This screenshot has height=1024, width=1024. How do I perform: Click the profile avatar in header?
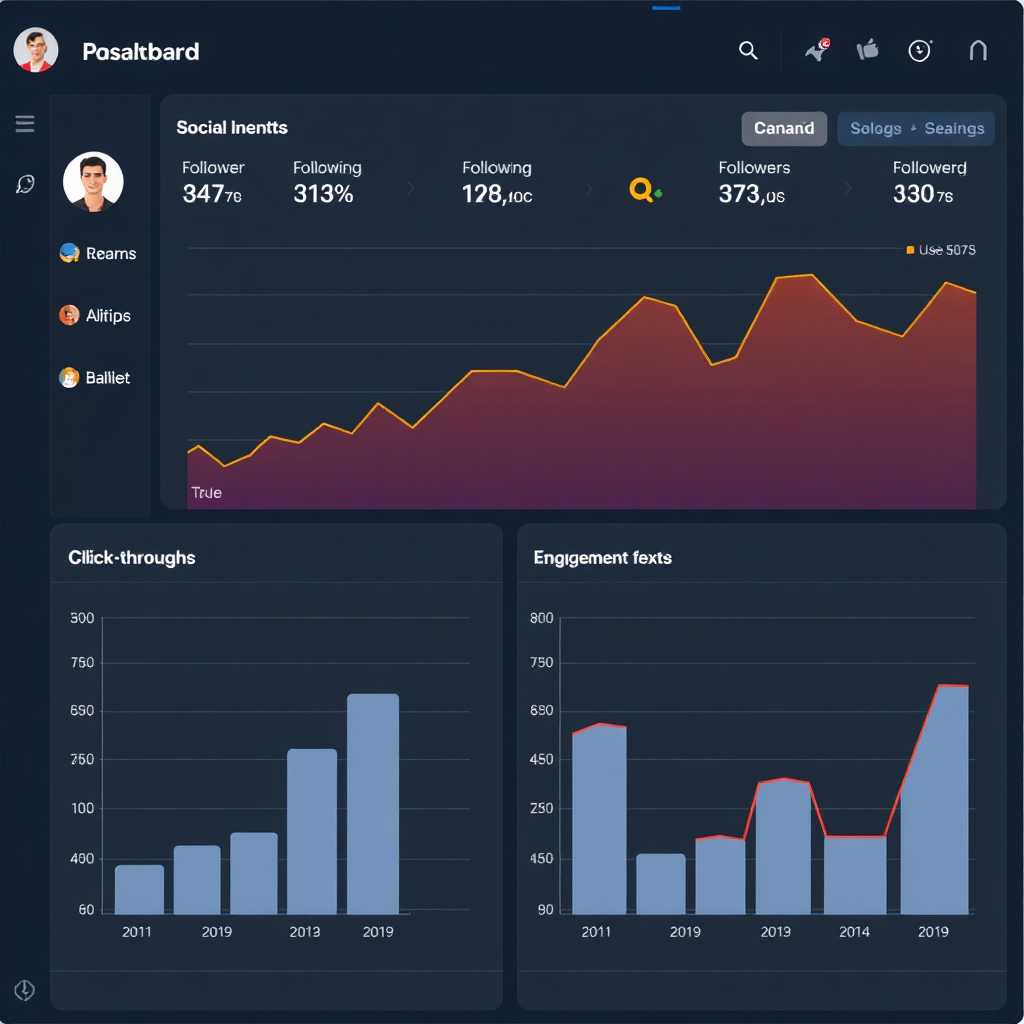36,50
